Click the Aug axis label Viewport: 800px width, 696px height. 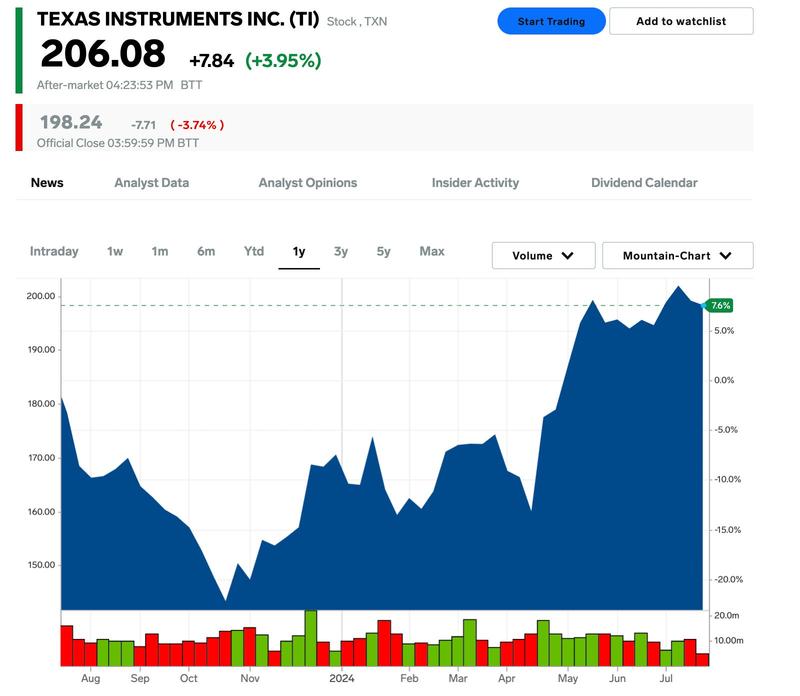point(90,678)
